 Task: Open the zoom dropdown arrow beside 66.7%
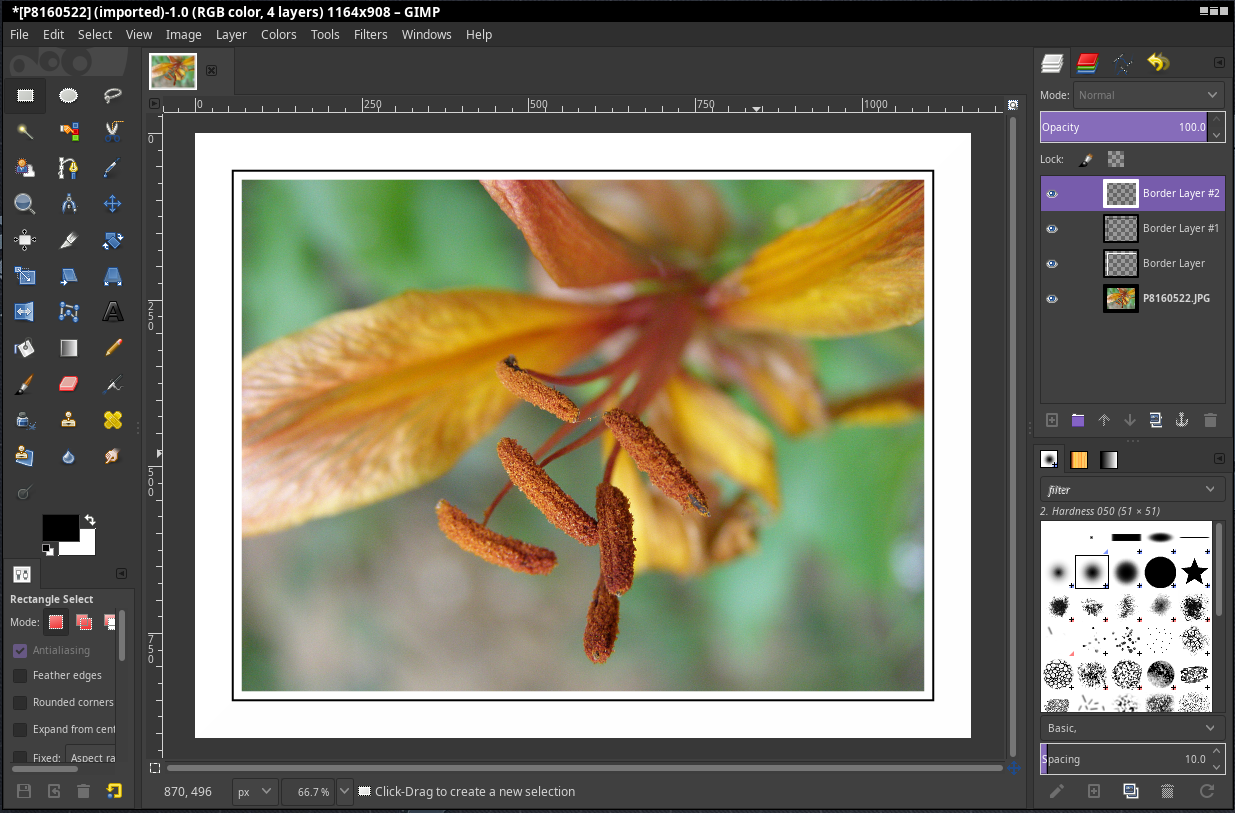click(345, 791)
